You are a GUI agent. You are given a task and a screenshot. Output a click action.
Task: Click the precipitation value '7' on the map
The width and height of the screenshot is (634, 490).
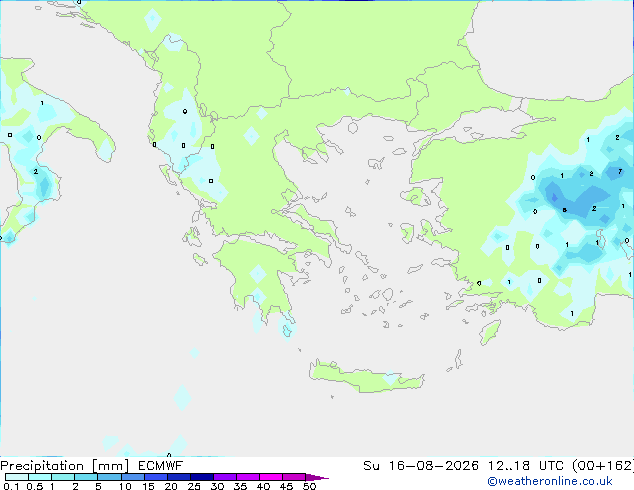[x=620, y=172]
